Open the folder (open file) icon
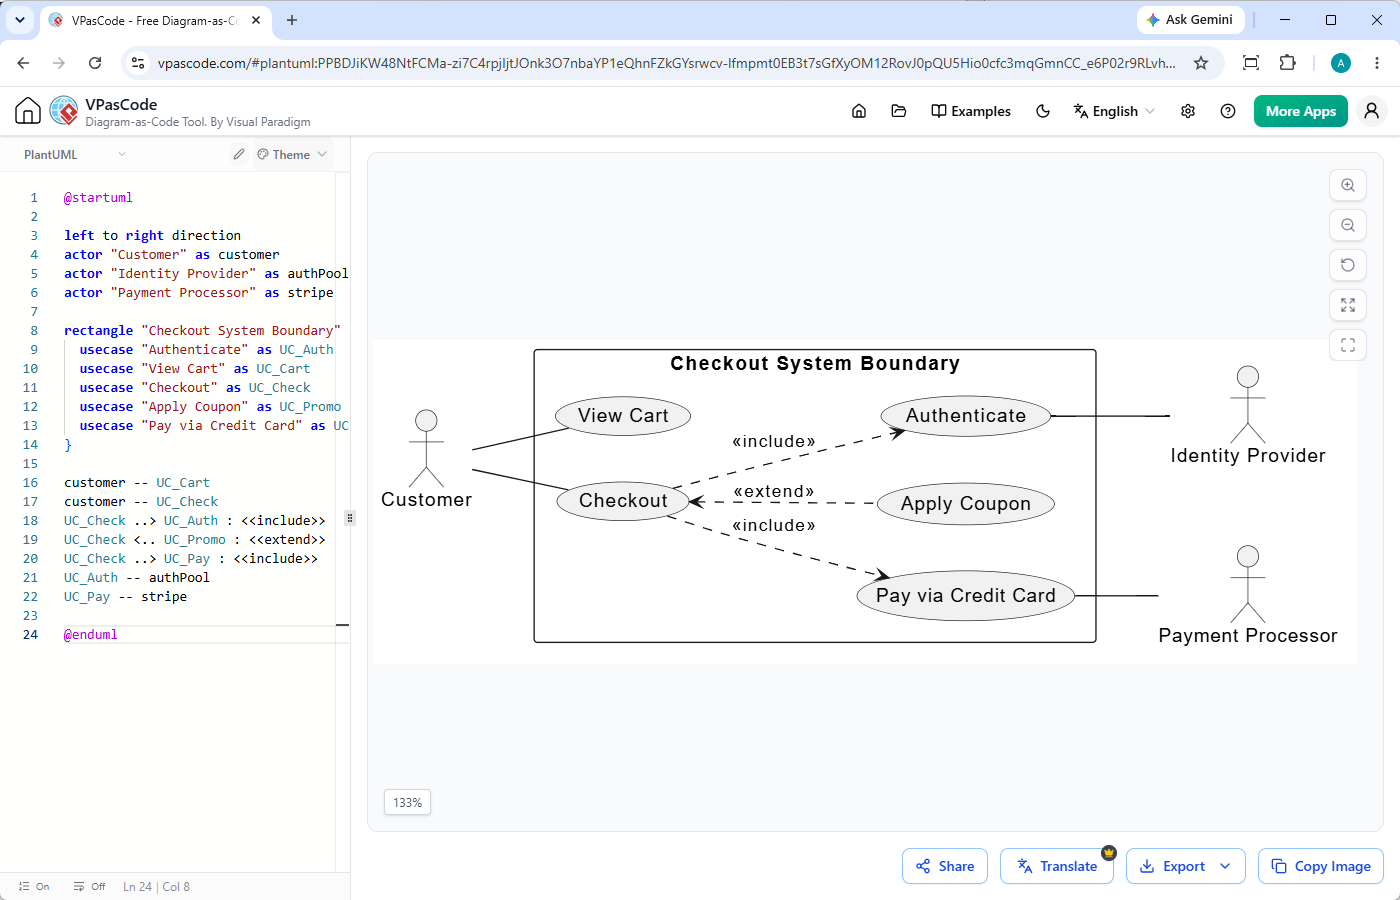1400x900 pixels. (x=899, y=111)
